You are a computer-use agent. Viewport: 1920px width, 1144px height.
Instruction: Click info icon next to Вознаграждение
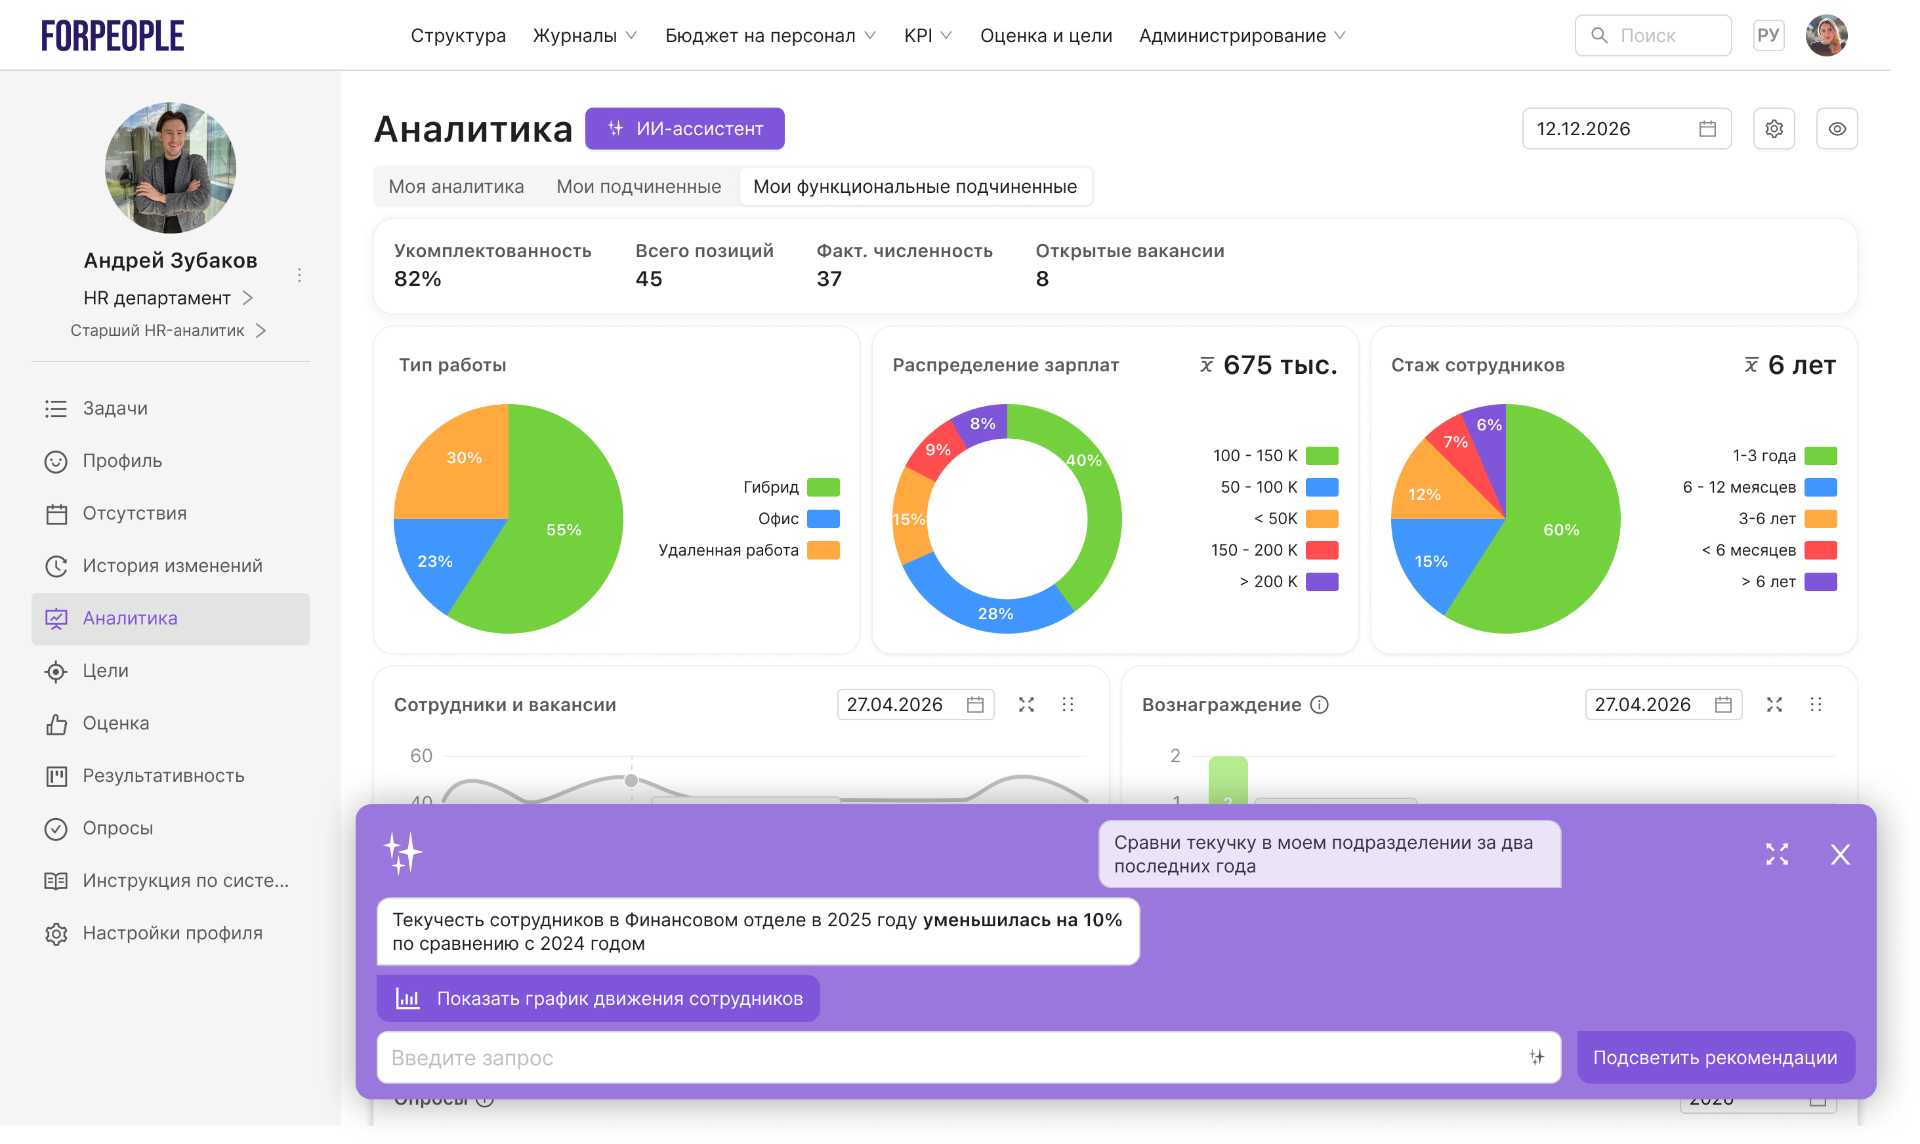[1319, 705]
